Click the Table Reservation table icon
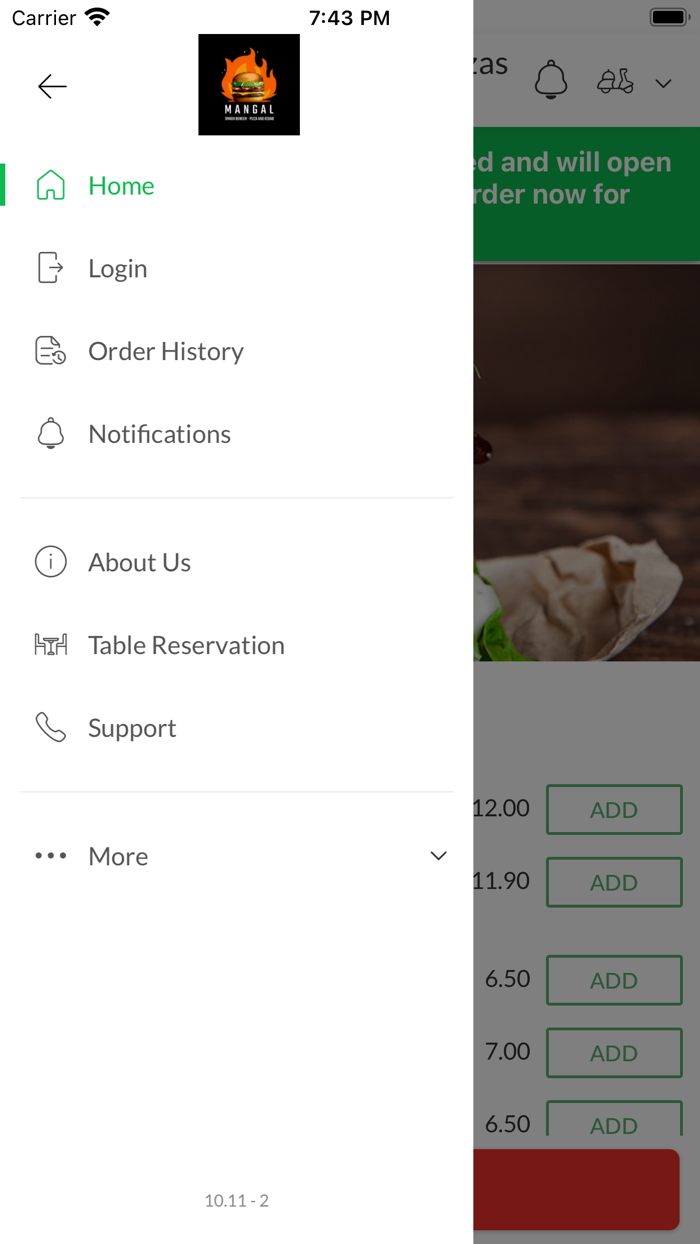This screenshot has height=1244, width=700. pyautogui.click(x=50, y=645)
